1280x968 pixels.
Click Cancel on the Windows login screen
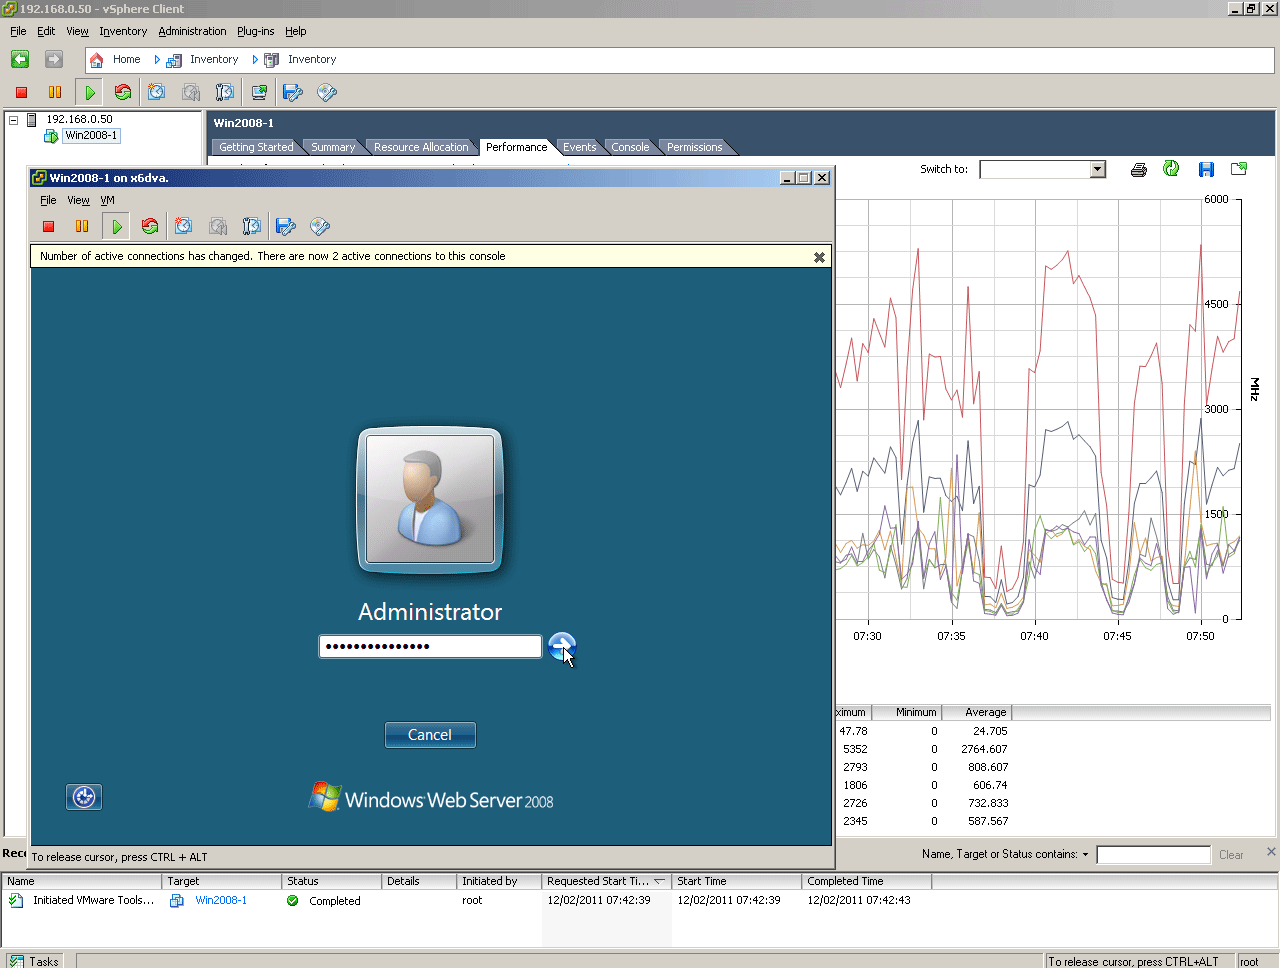(x=430, y=735)
